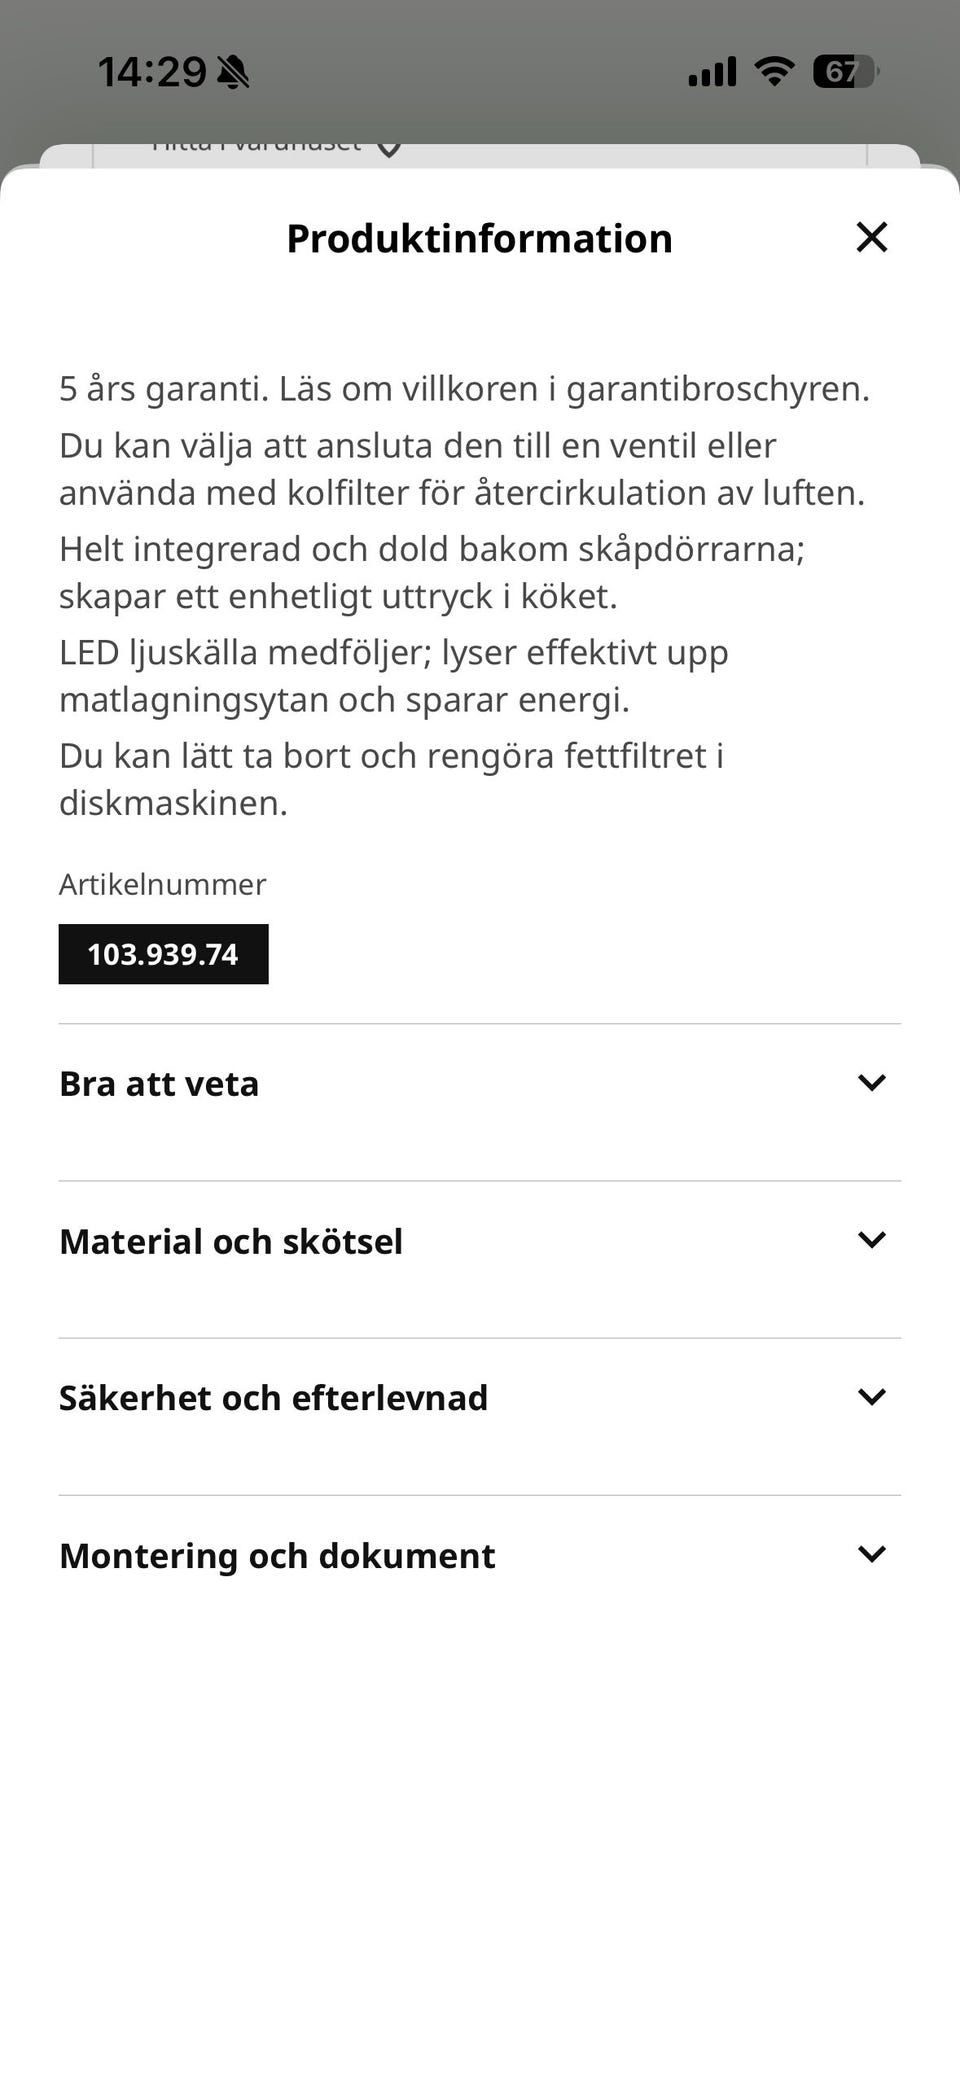The height and width of the screenshot is (2081, 960).
Task: Tap the 14:29 clock in status bar
Action: point(152,72)
